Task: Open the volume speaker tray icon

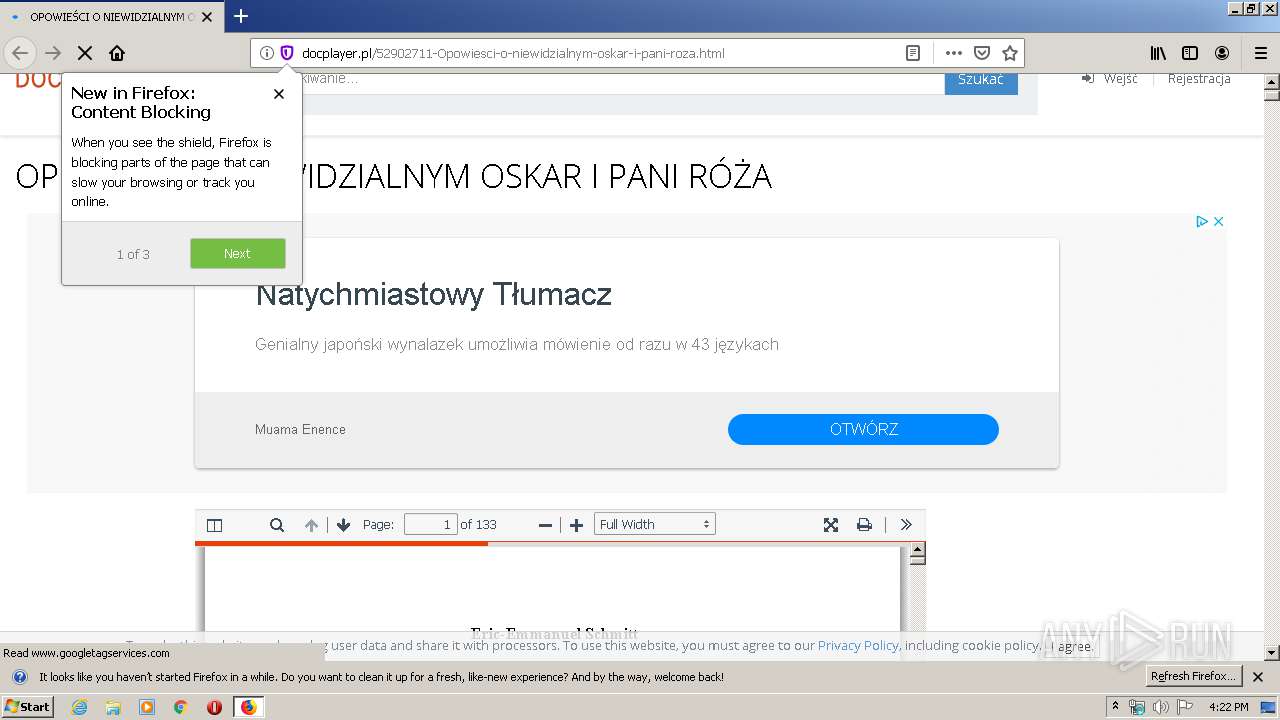Action: point(1161,707)
